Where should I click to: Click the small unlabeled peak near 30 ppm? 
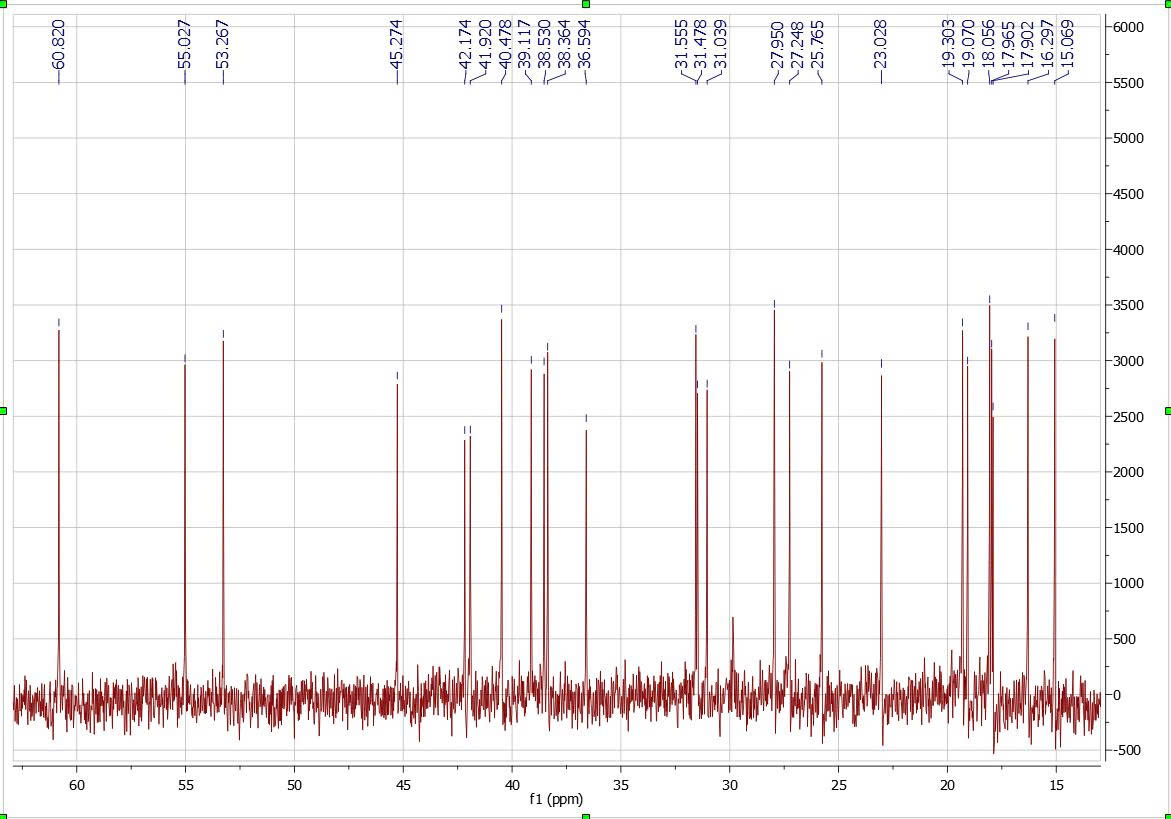[x=733, y=620]
